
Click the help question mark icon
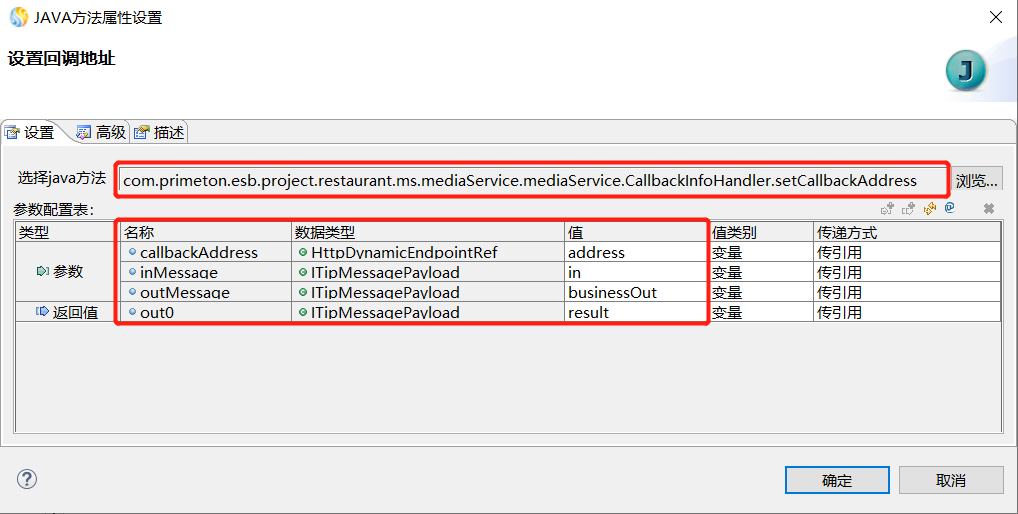[x=27, y=479]
